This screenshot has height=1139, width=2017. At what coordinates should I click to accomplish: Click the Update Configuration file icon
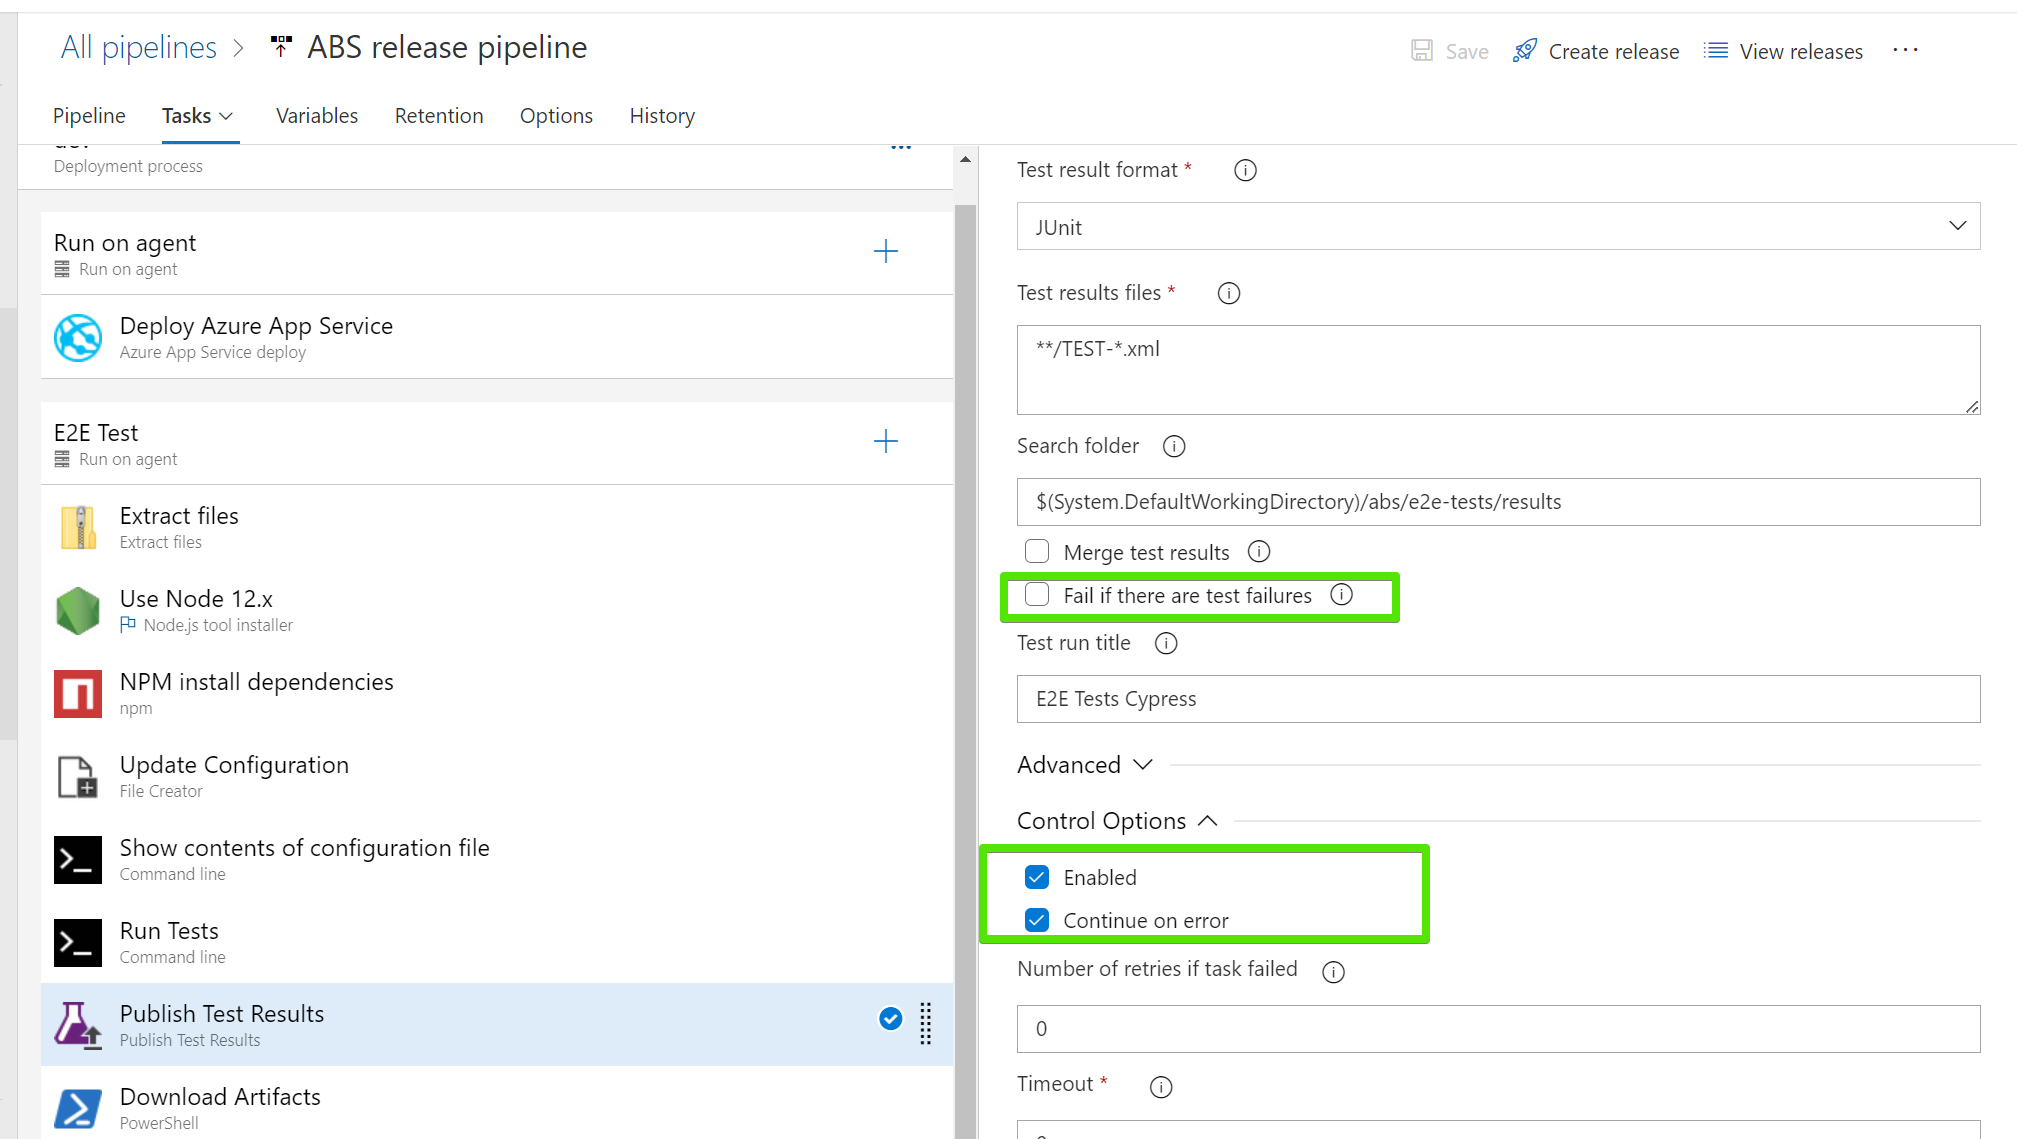78,777
